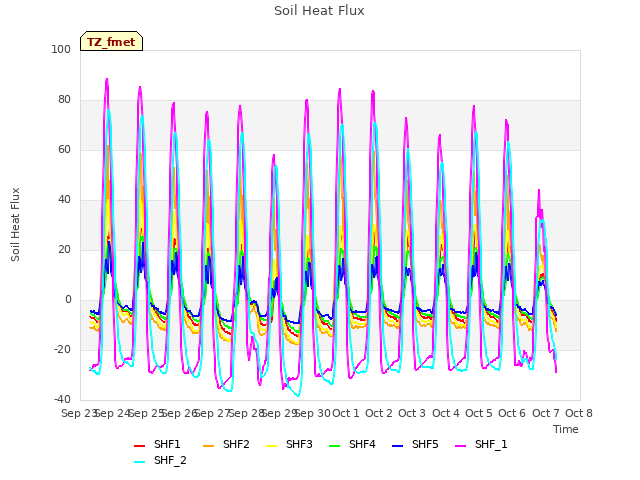Viewport: 640px width, 480px height.
Task: Select the SHF_2 legend entry
Action: pos(160,460)
